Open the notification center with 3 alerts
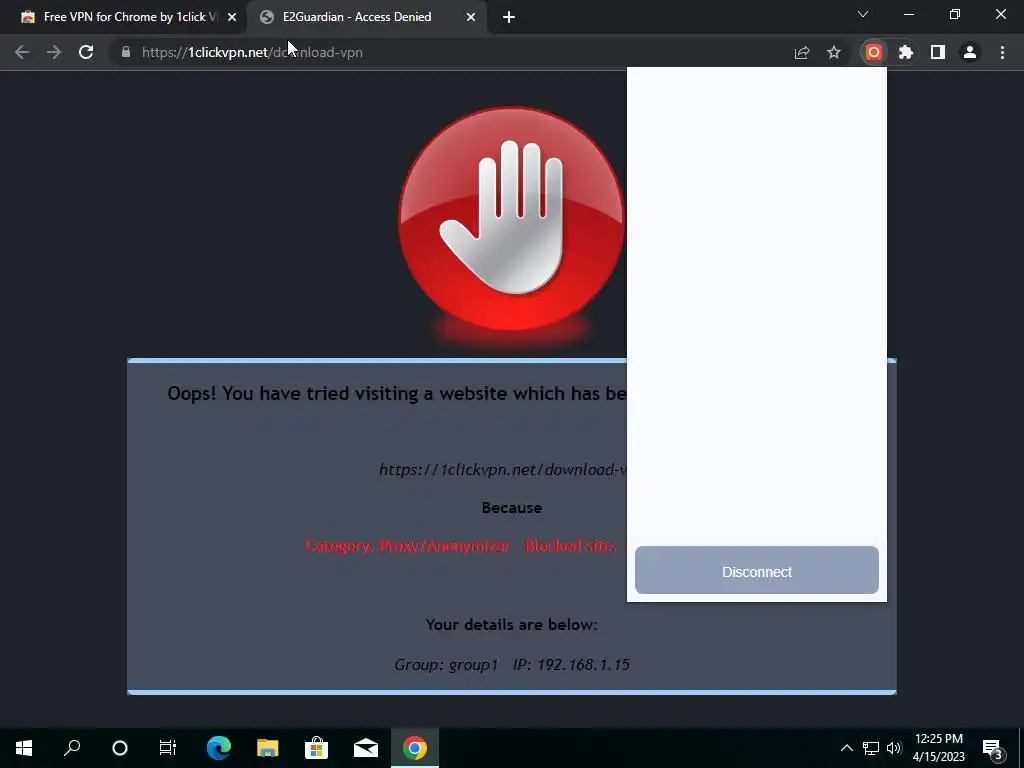The height and width of the screenshot is (768, 1024). (x=992, y=748)
